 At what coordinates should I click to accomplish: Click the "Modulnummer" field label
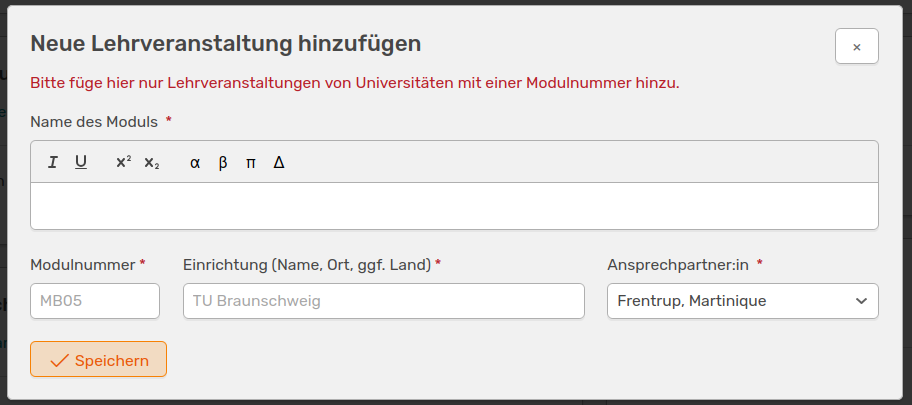tap(82, 265)
